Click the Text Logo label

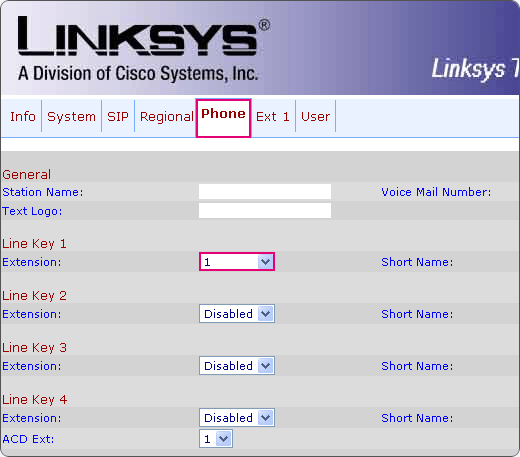32,211
